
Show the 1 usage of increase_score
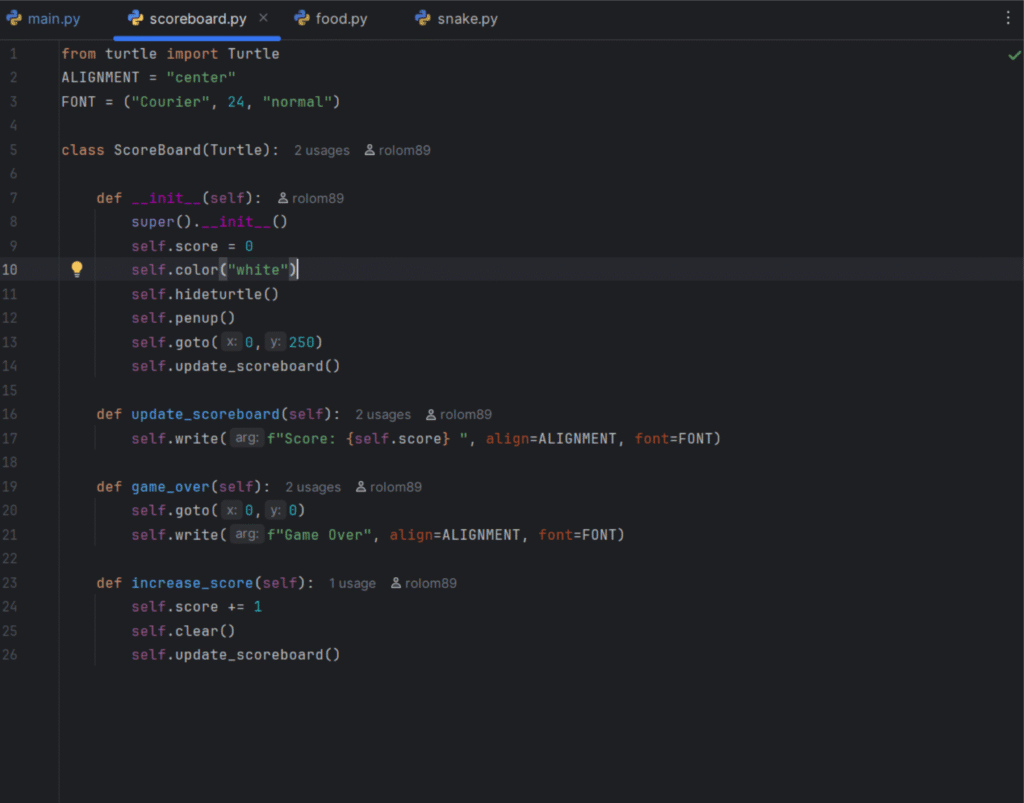352,584
